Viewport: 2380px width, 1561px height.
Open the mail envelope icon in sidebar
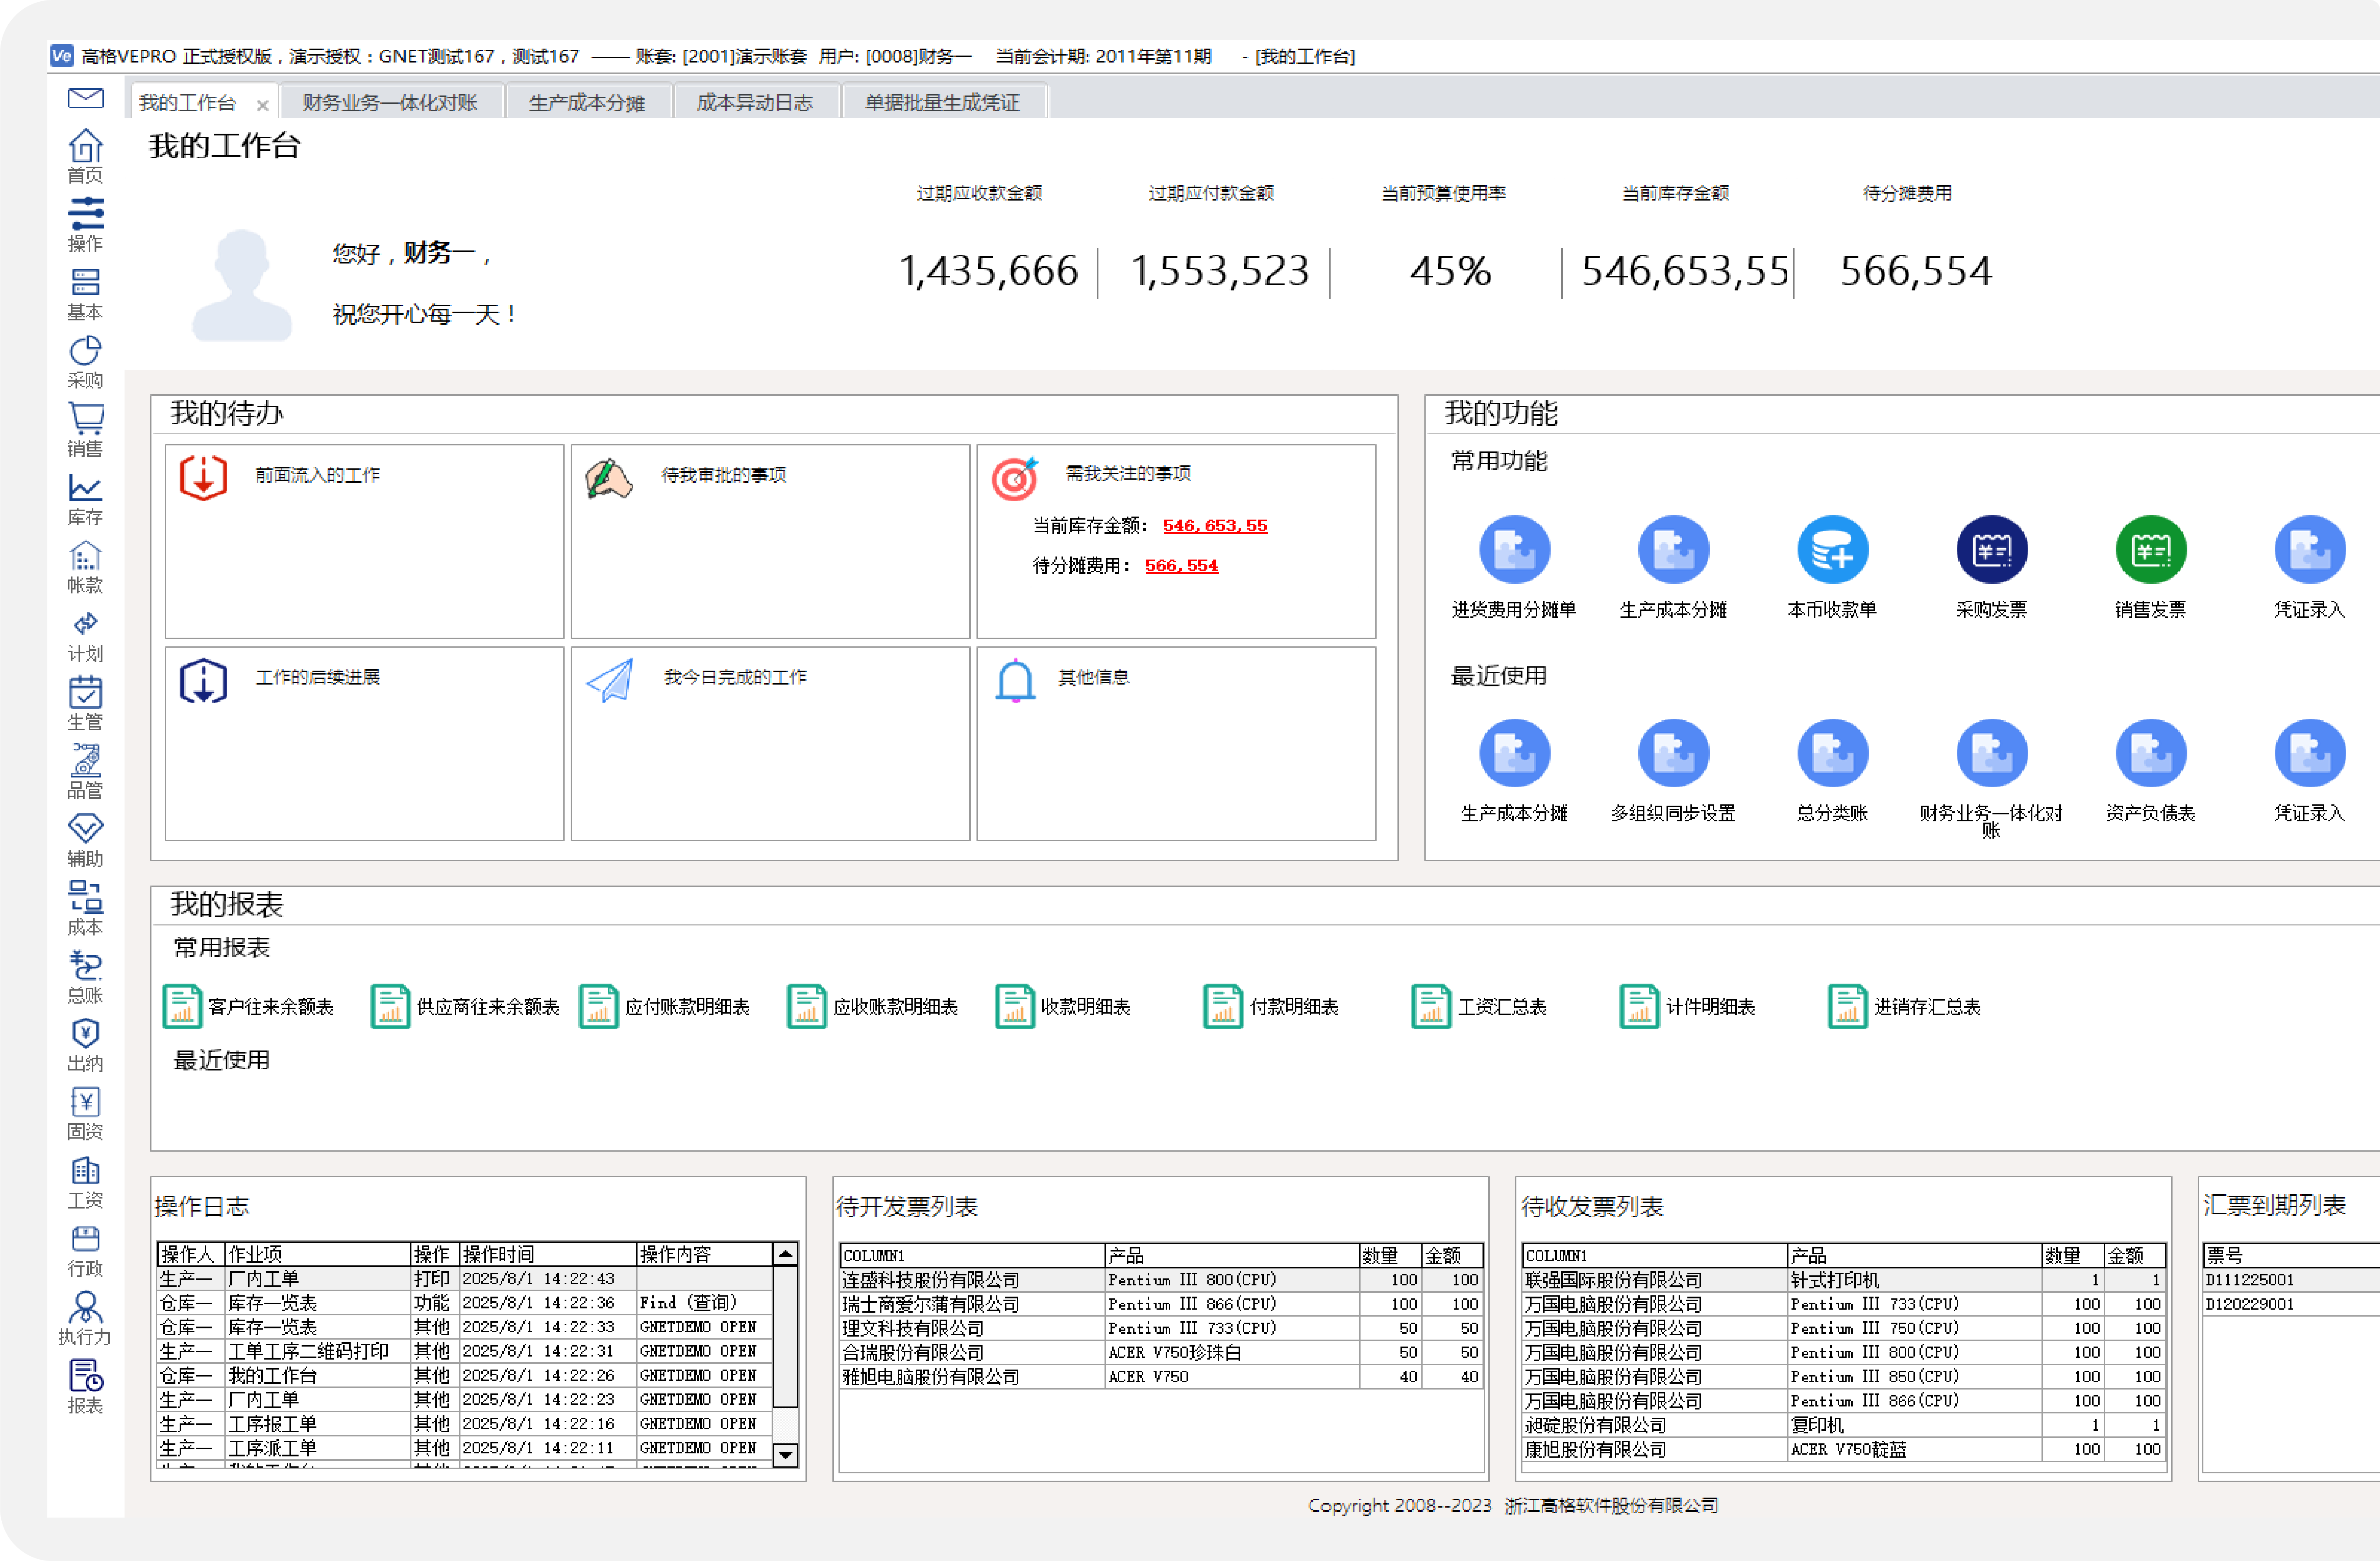85,98
